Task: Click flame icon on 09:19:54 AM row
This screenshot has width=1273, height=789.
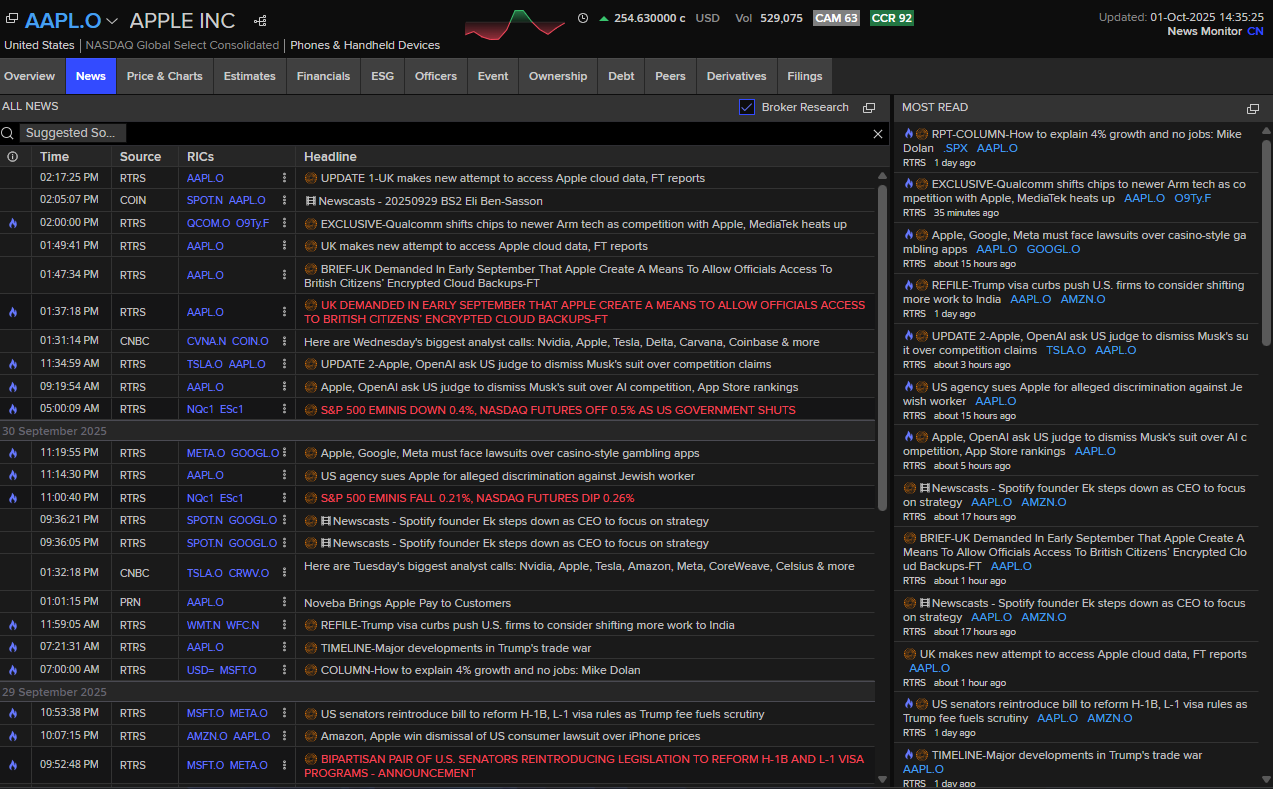Action: (13, 386)
